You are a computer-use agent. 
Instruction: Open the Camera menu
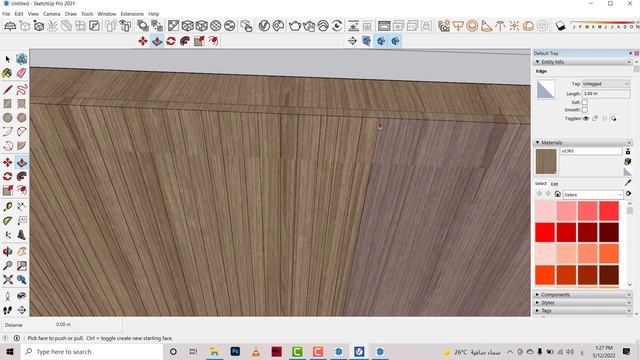click(x=51, y=14)
